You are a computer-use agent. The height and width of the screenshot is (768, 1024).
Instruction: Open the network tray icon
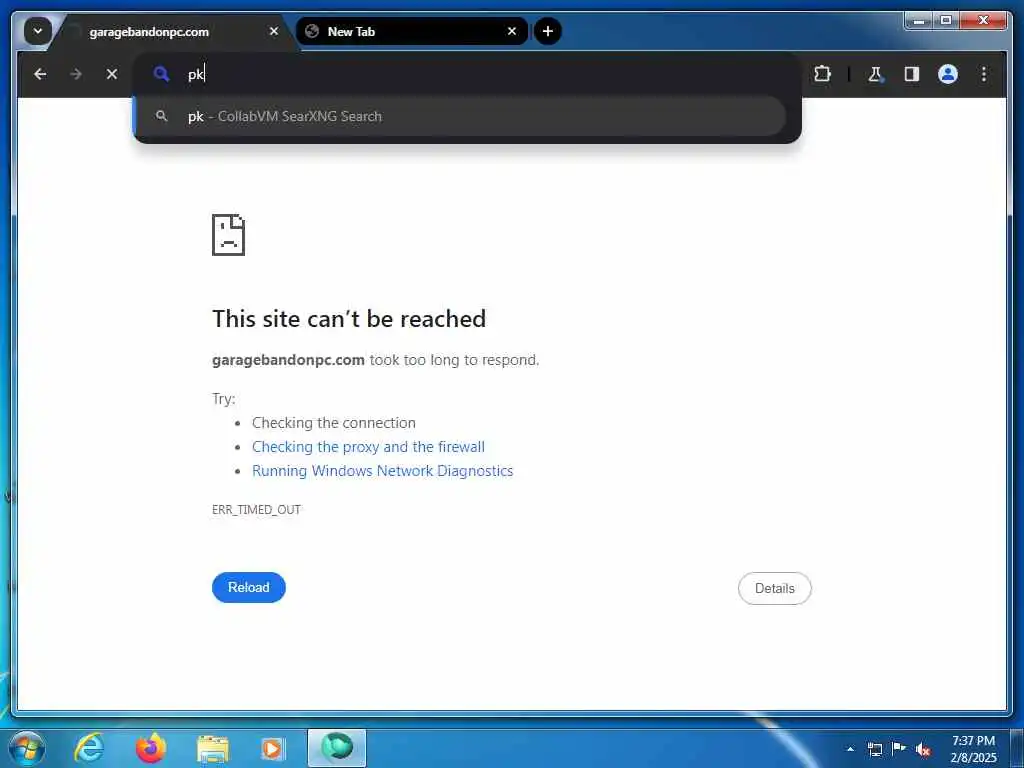coord(875,749)
